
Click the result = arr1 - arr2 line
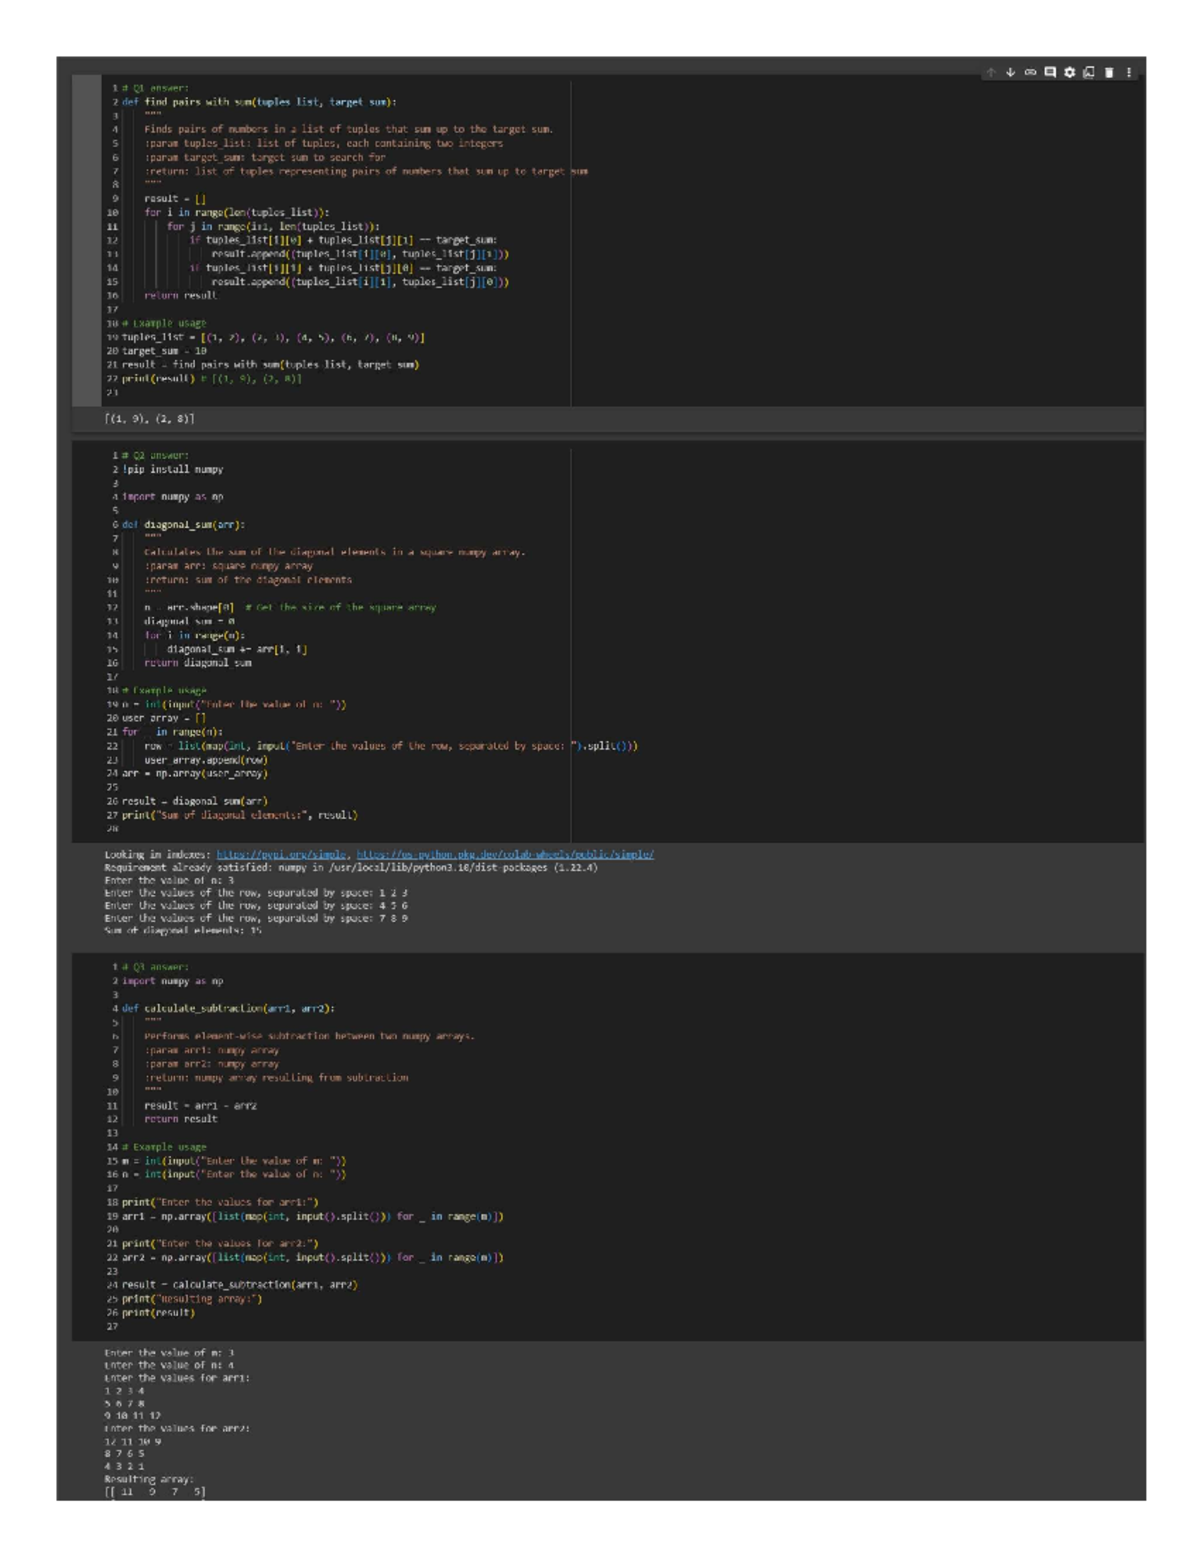200,1106
